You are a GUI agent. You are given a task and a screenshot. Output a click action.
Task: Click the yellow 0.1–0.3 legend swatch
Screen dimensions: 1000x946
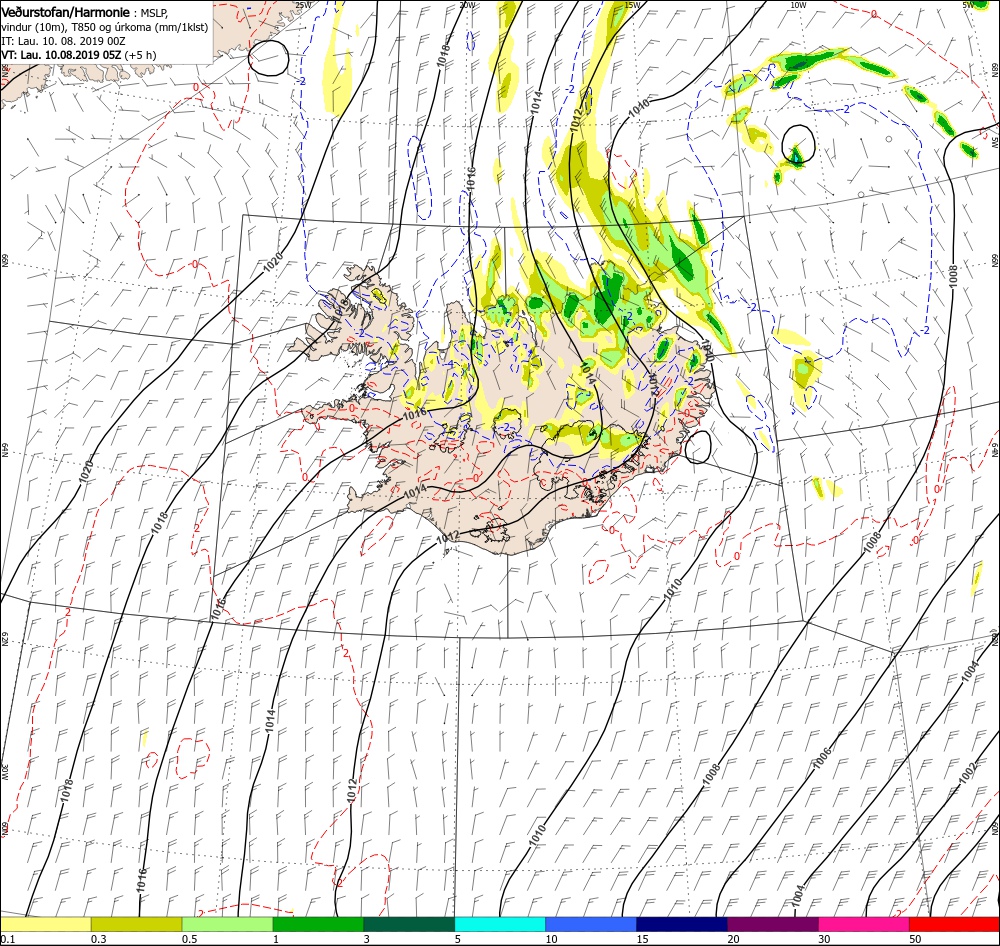click(x=46, y=924)
